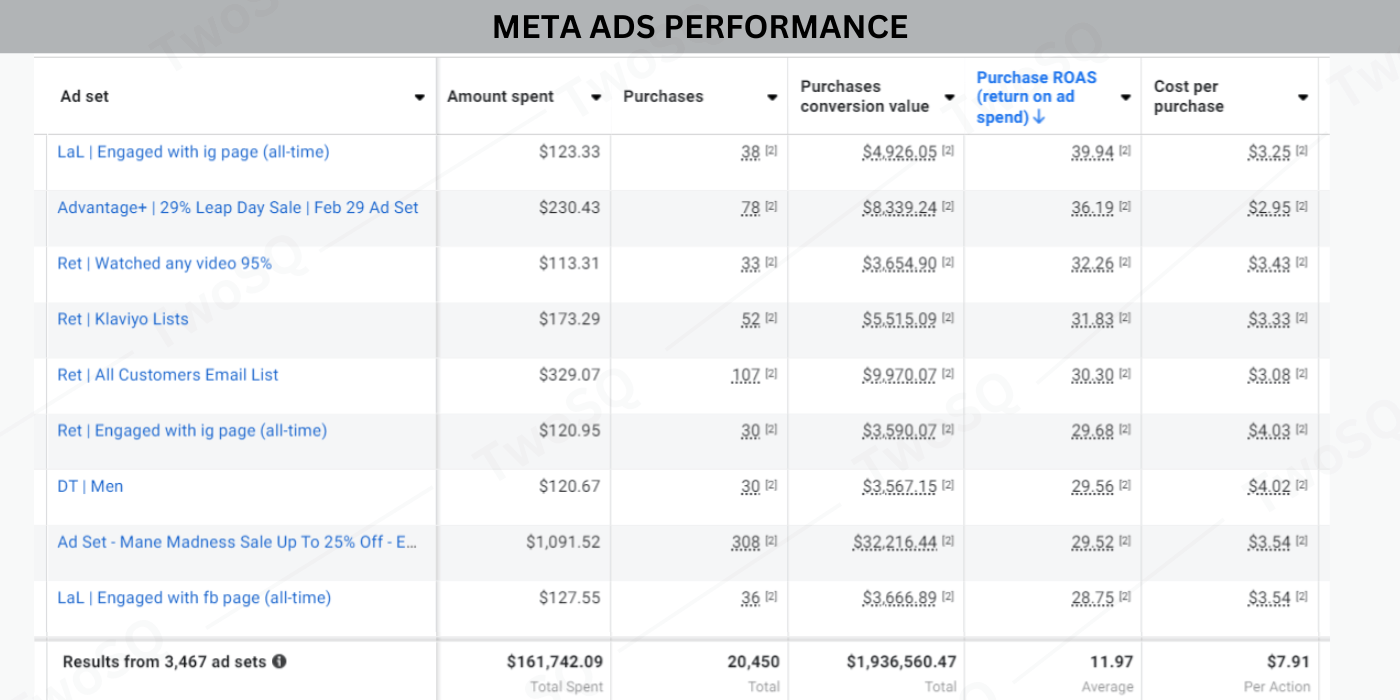Click footnote marker beside $32,216.44 conversion value

[x=948, y=542]
